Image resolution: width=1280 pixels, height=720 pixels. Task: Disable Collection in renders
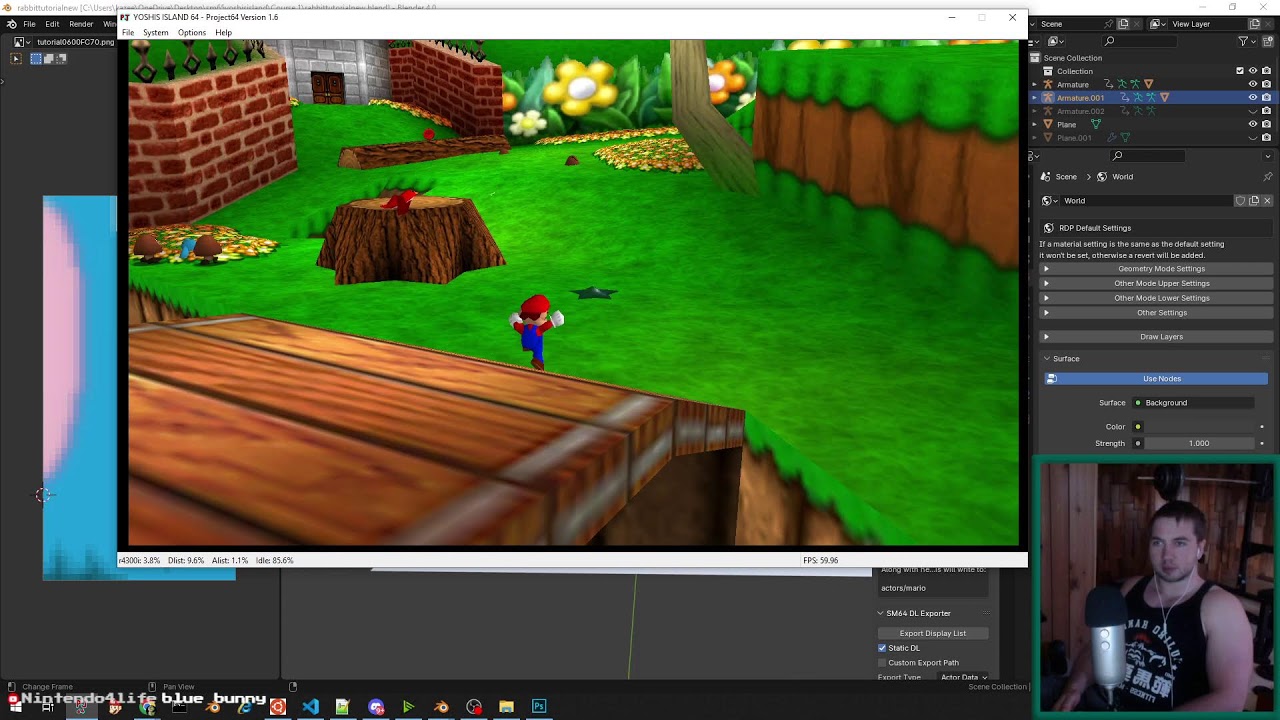pyautogui.click(x=1266, y=71)
